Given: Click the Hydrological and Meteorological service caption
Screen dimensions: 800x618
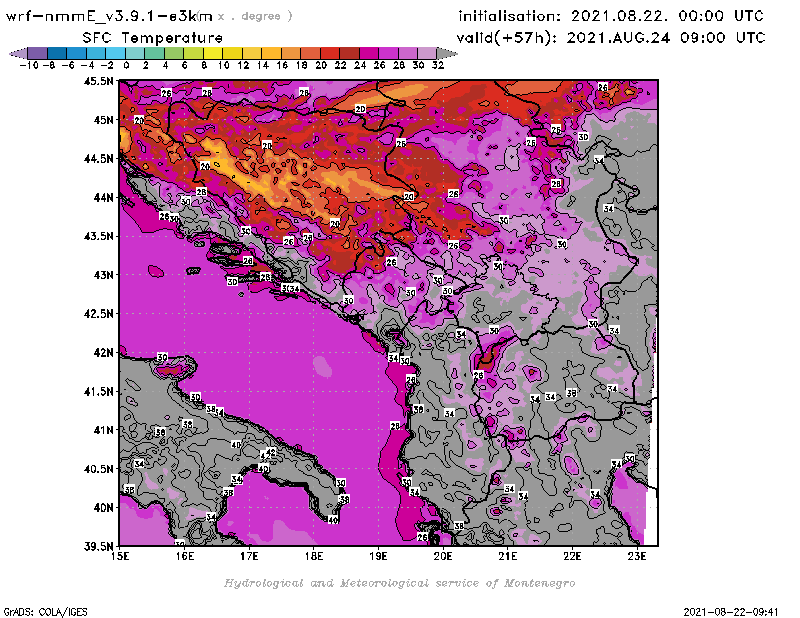Looking at the screenshot, I should 399,583.
